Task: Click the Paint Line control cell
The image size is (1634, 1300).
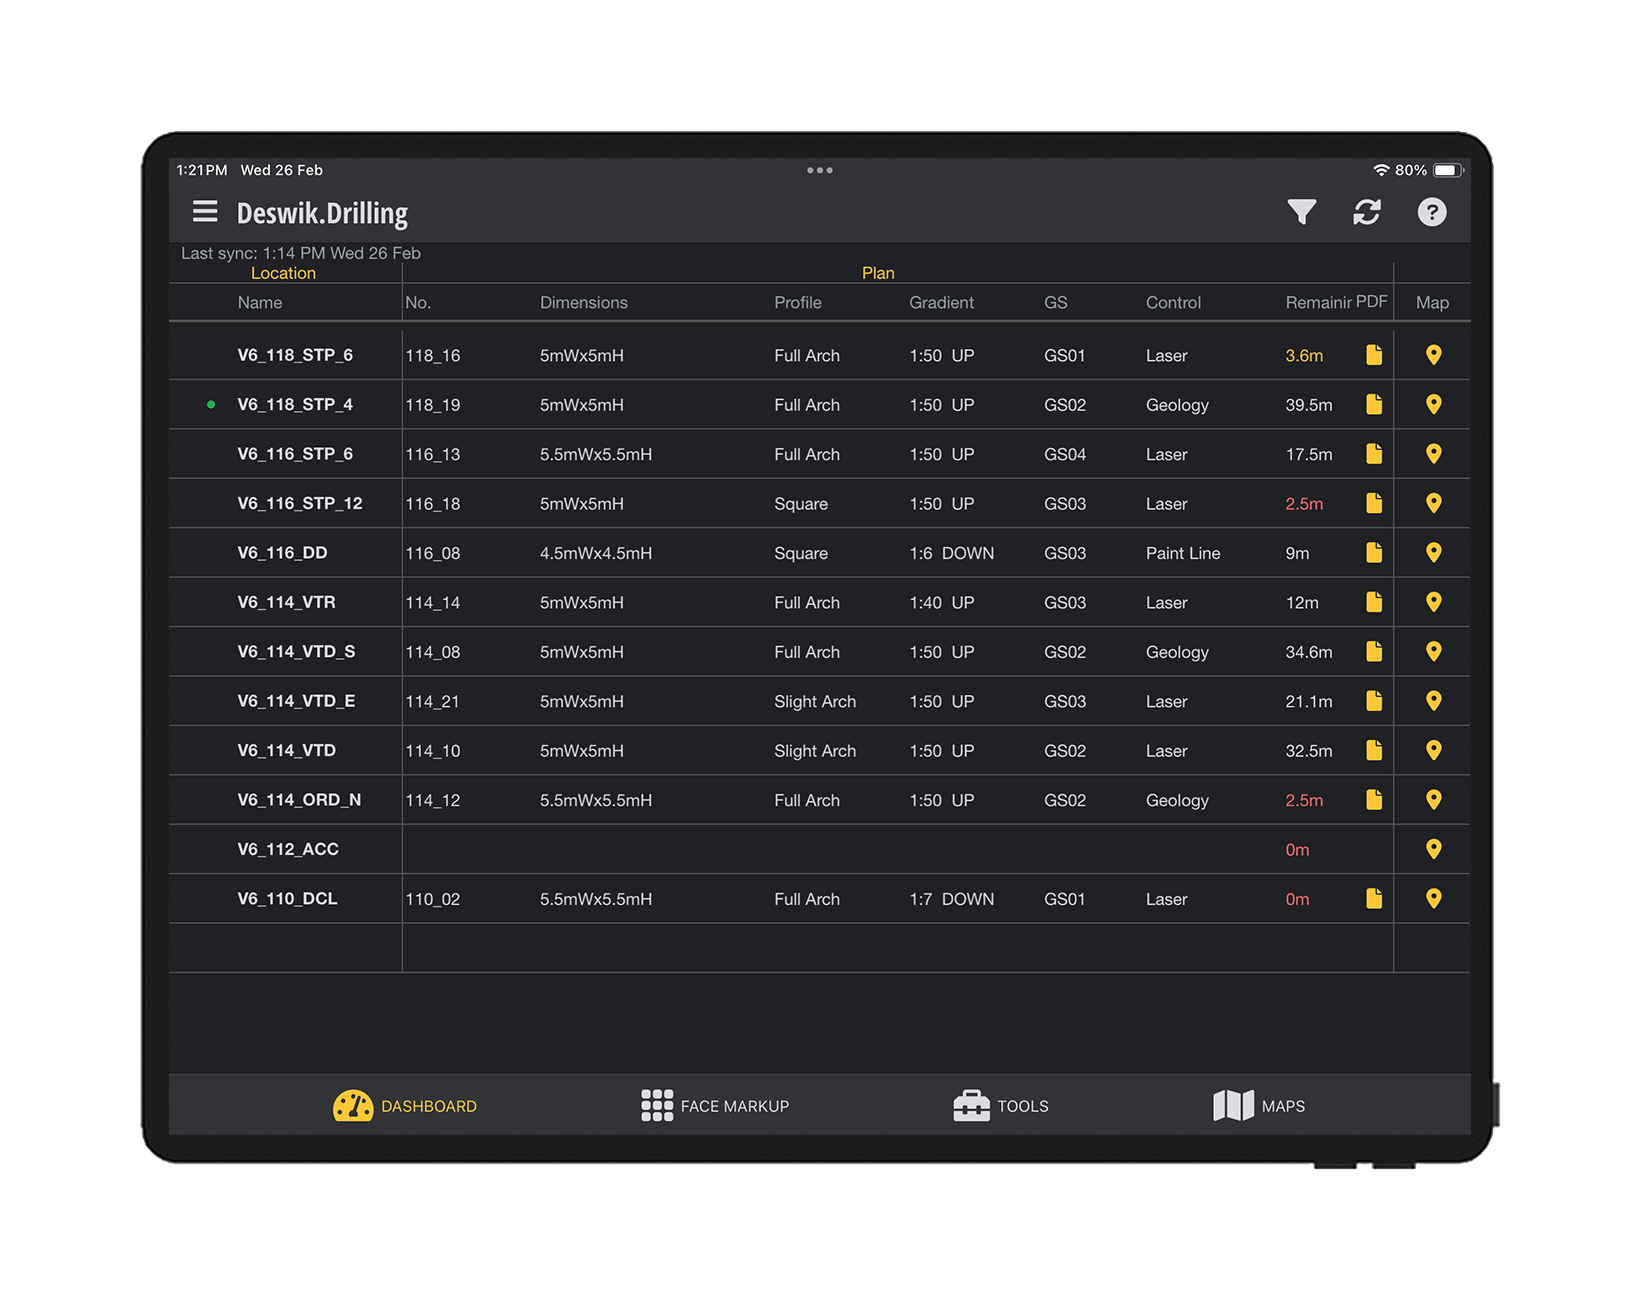Action: click(1183, 553)
